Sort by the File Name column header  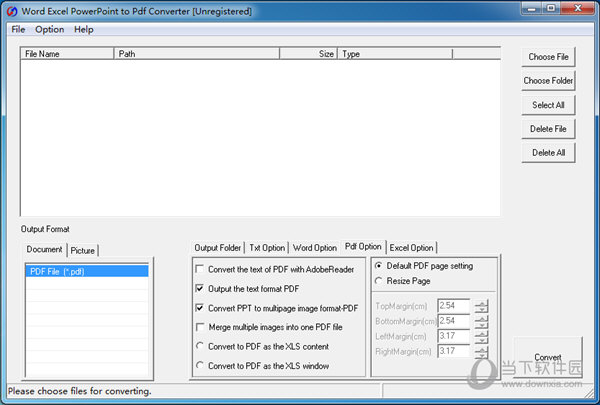pyautogui.click(x=67, y=54)
